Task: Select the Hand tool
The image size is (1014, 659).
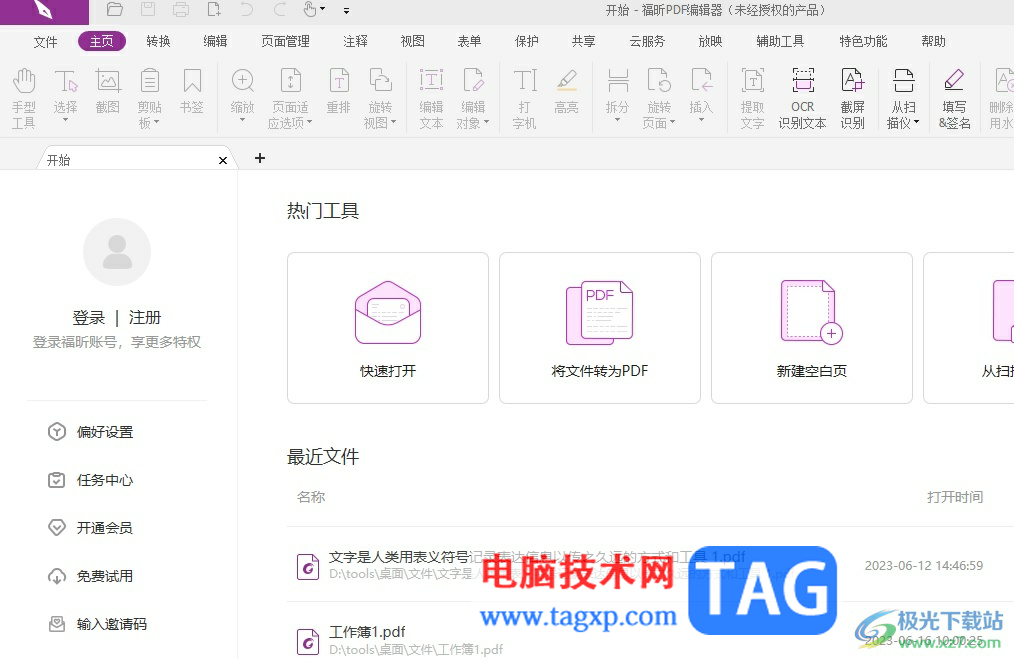Action: [x=24, y=98]
